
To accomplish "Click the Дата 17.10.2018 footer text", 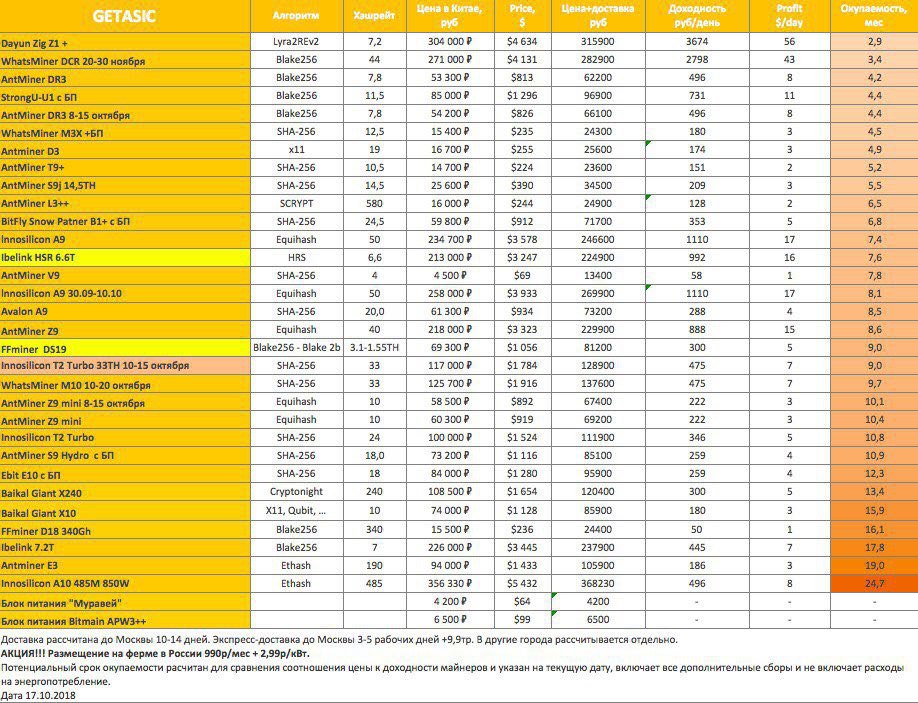I will (38, 696).
